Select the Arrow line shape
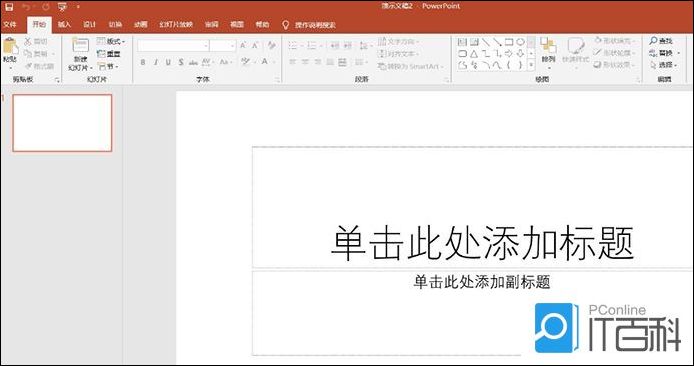Screen dimensions: 694x366 click(x=497, y=42)
